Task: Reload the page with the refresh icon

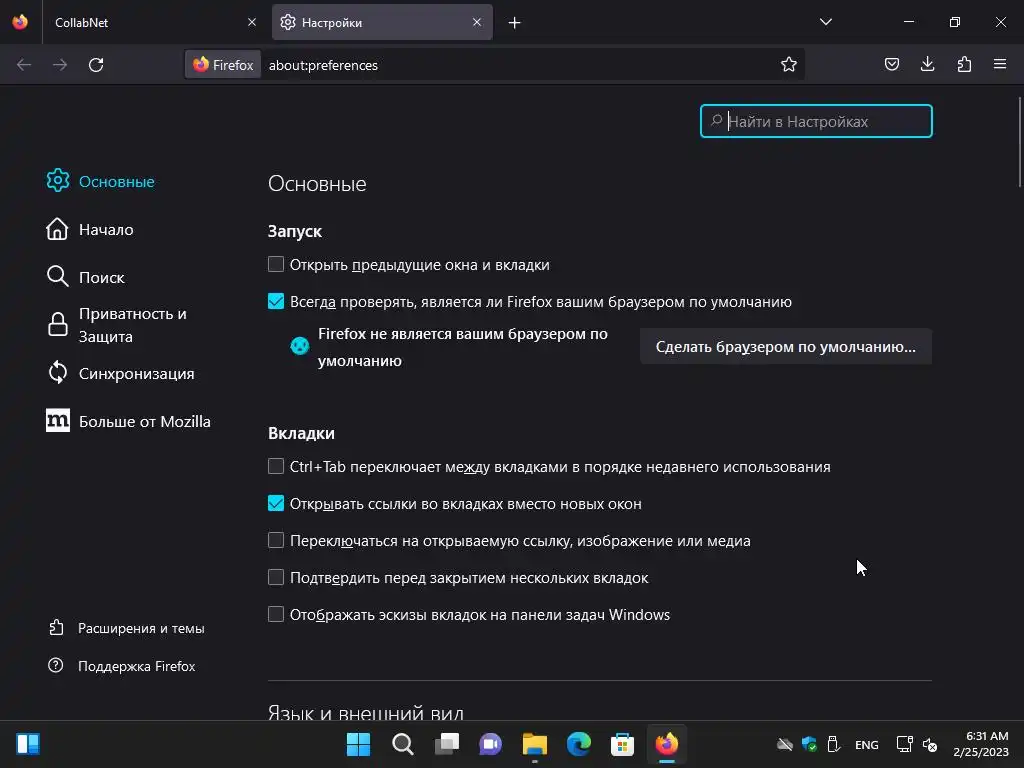Action: 96,65
